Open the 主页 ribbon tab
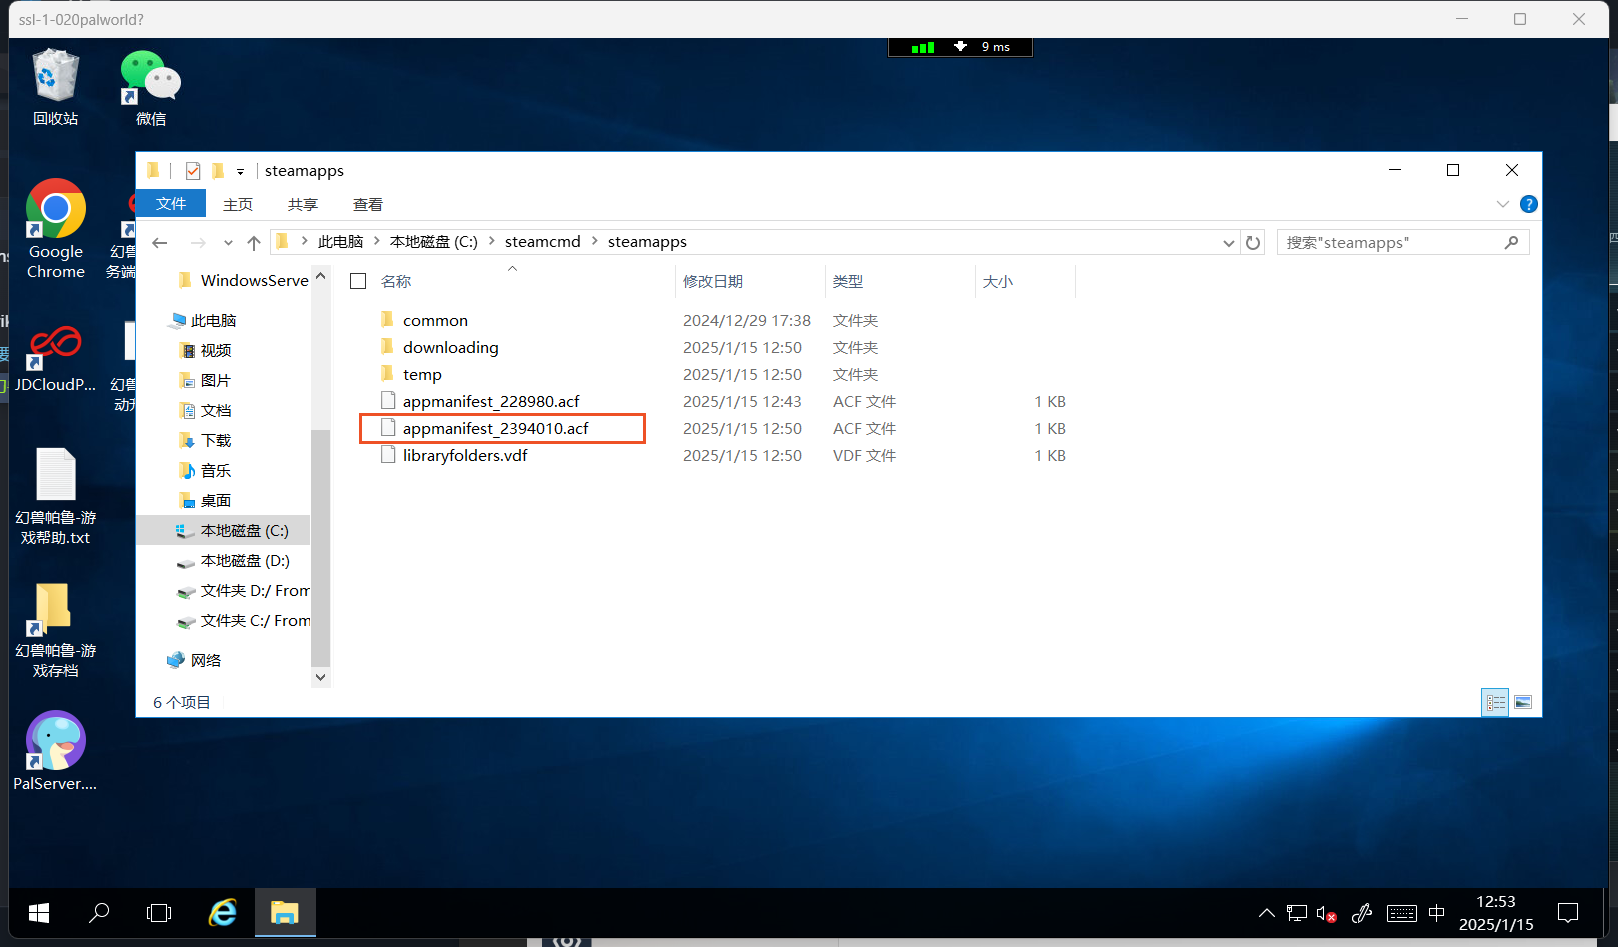This screenshot has height=947, width=1618. pyautogui.click(x=238, y=204)
